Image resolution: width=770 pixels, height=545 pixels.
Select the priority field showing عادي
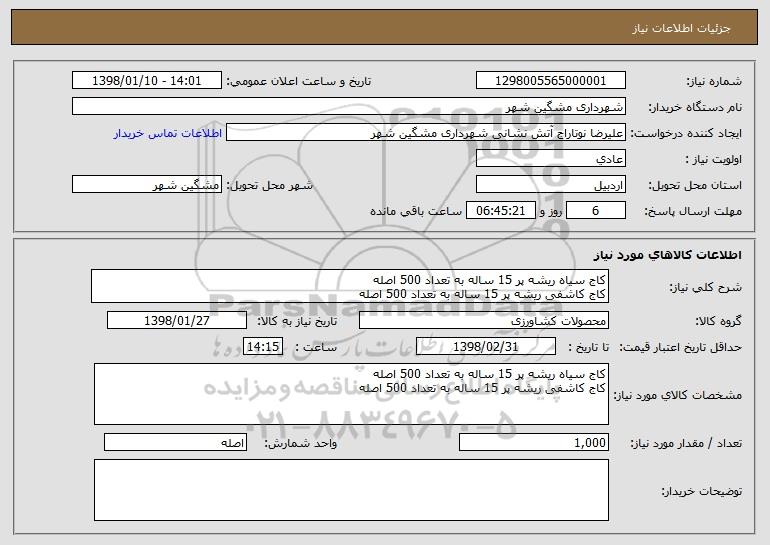(x=550, y=159)
